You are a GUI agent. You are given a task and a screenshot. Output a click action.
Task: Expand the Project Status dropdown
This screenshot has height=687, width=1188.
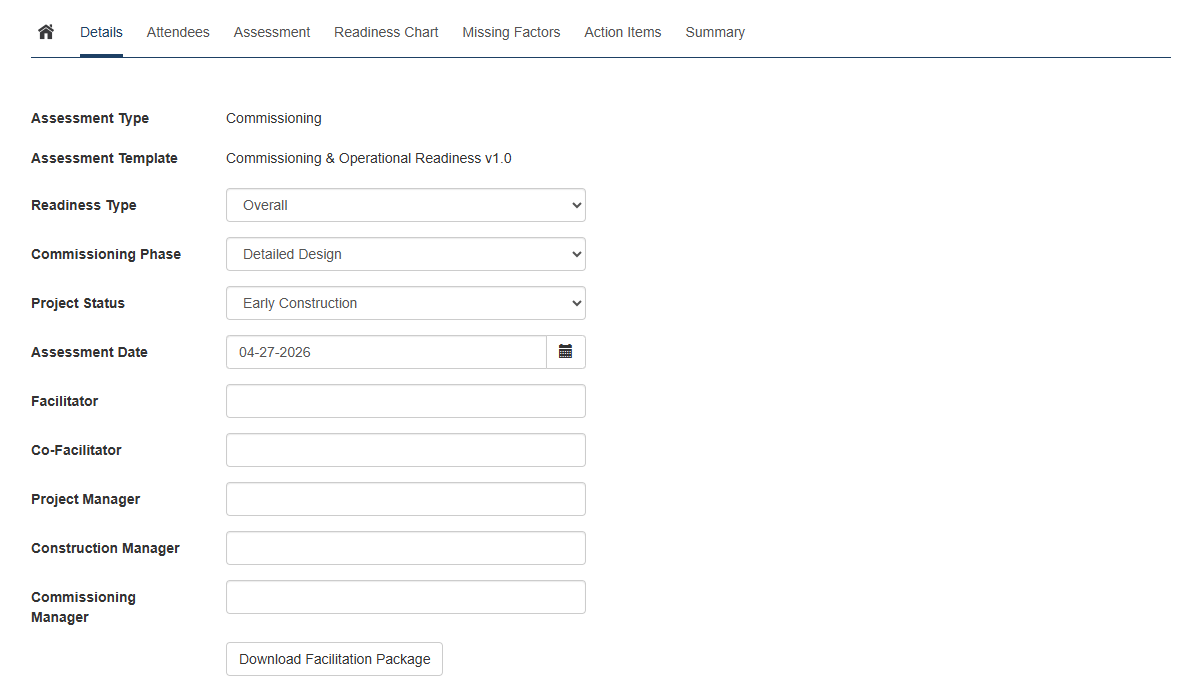click(x=405, y=303)
